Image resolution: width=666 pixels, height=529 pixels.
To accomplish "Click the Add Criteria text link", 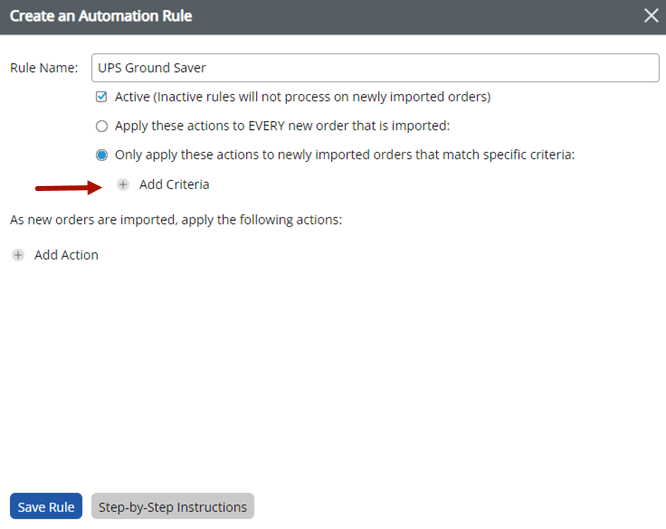I will (174, 185).
